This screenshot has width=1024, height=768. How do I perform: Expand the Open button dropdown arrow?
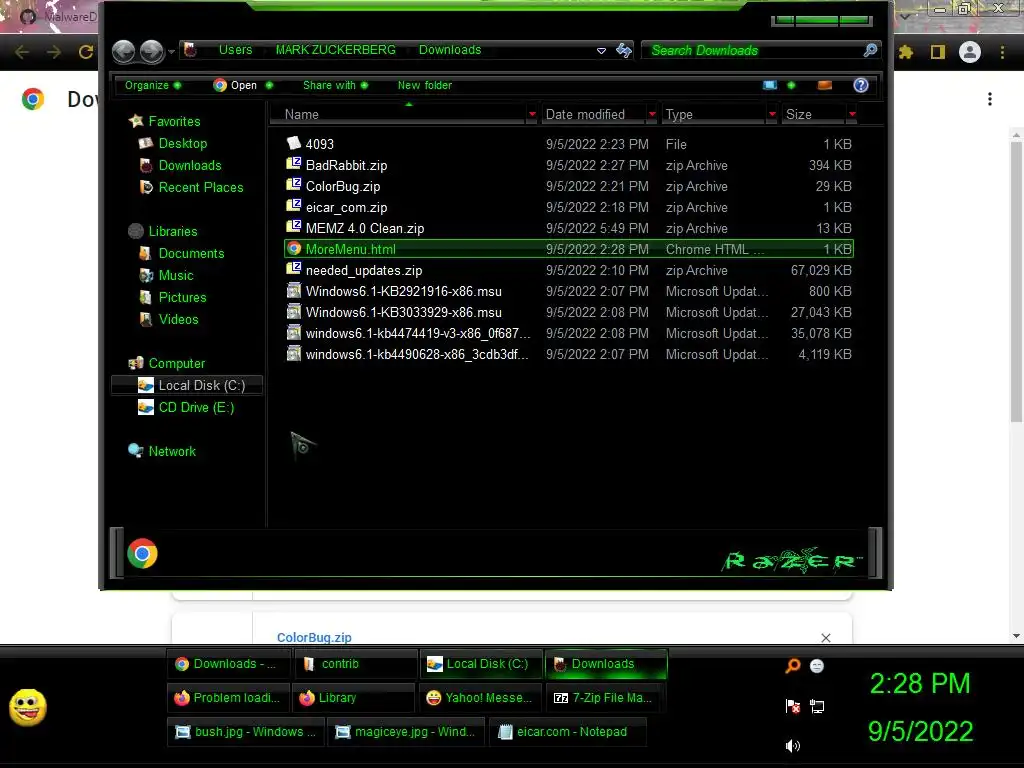(269, 86)
